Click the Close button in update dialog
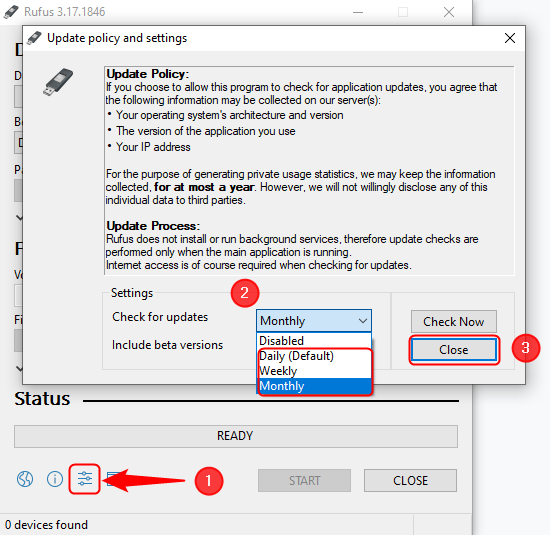 tap(454, 350)
